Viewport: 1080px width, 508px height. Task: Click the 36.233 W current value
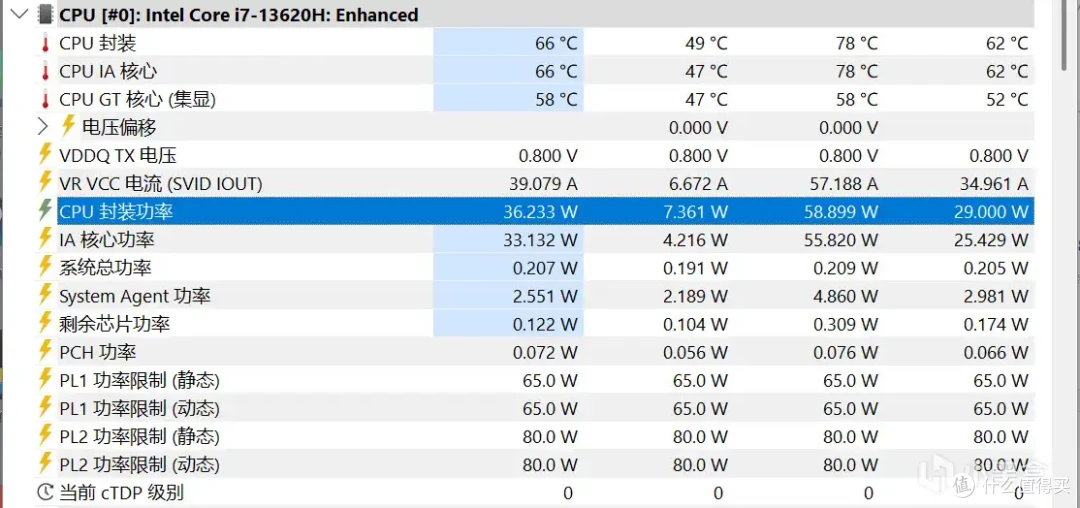[541, 212]
